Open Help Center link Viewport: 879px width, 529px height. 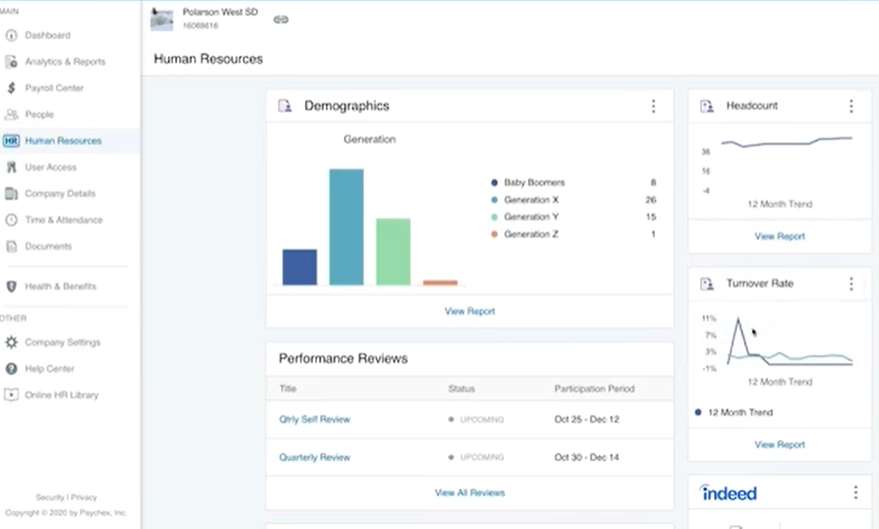click(x=49, y=368)
